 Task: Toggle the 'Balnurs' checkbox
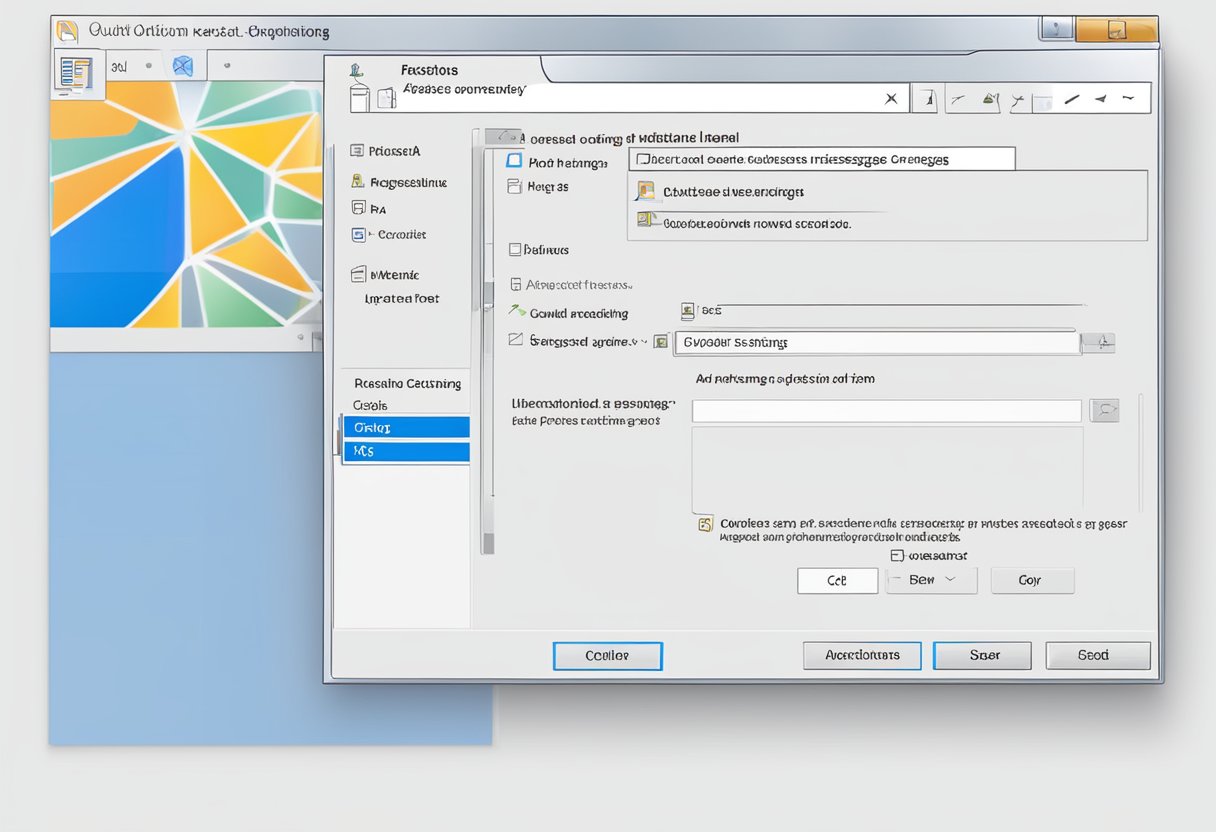(514, 250)
